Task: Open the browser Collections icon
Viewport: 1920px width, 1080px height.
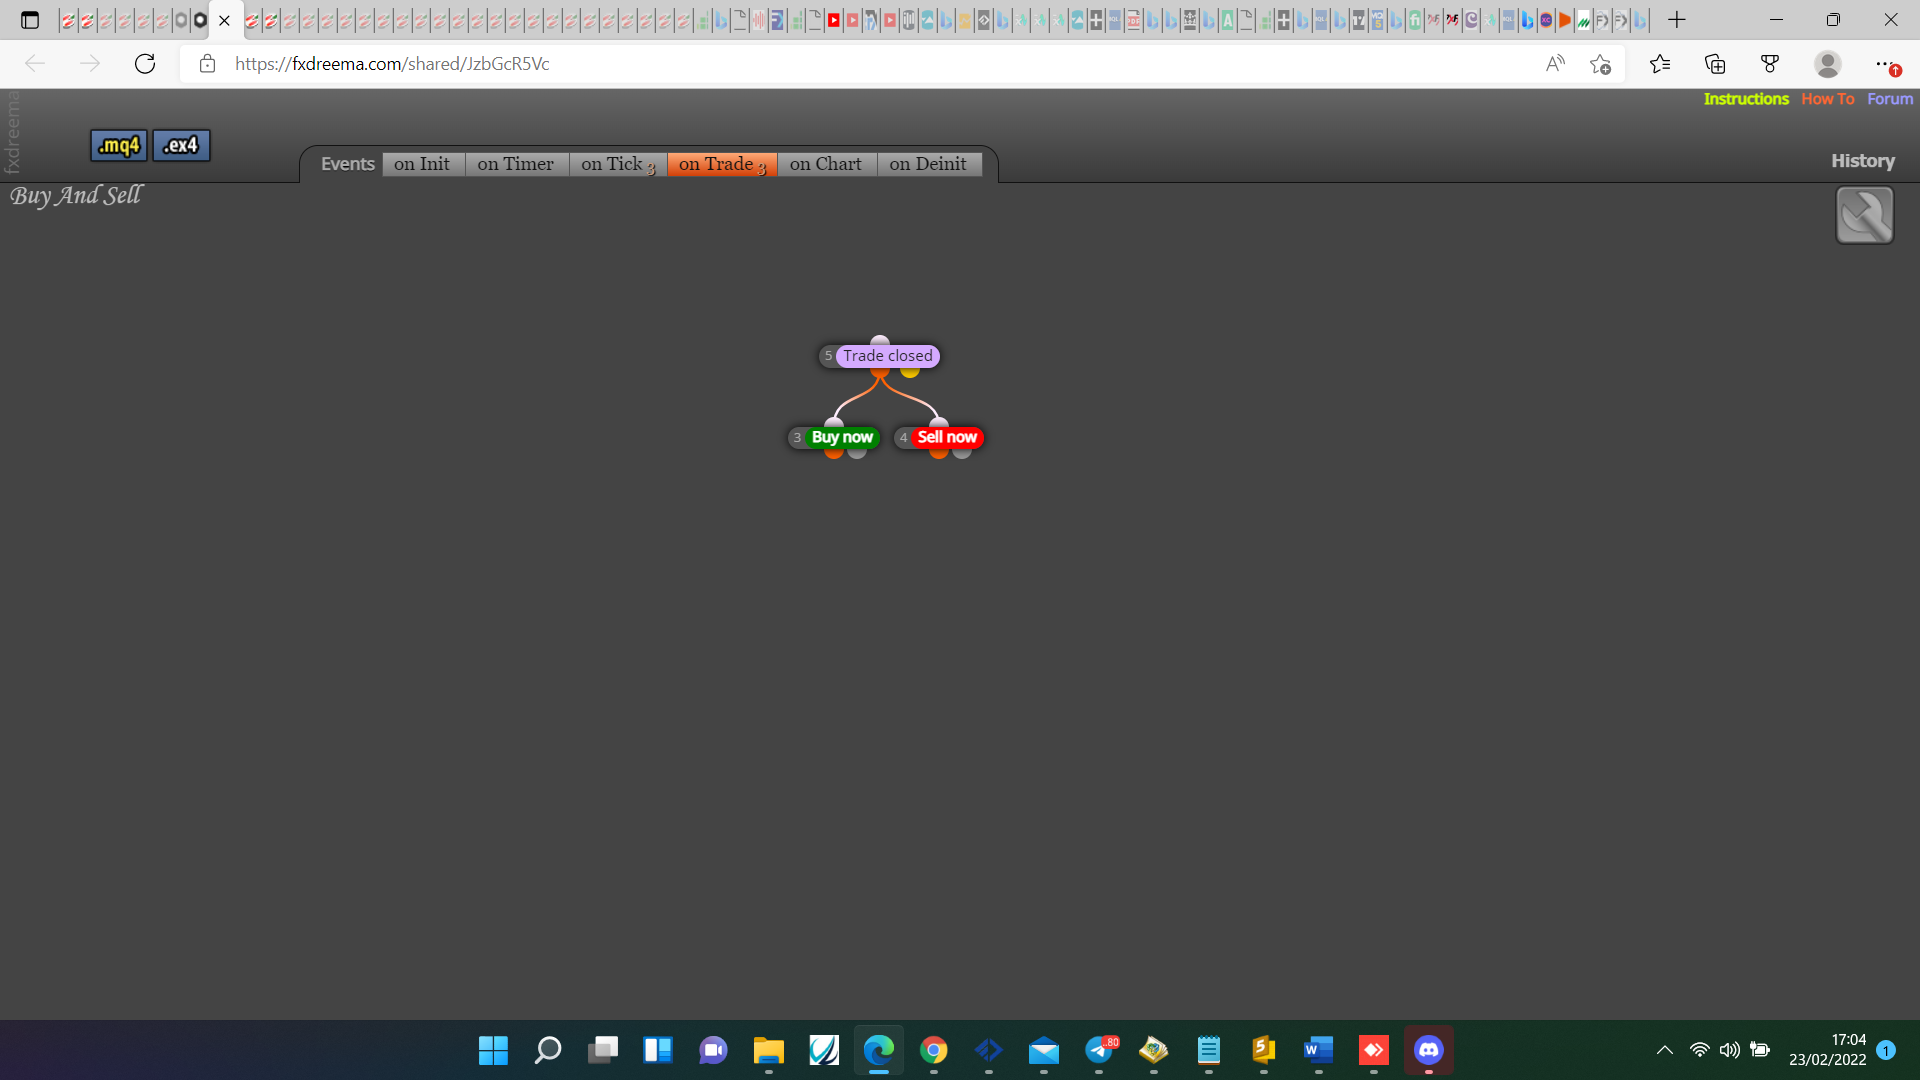Action: [x=1715, y=64]
